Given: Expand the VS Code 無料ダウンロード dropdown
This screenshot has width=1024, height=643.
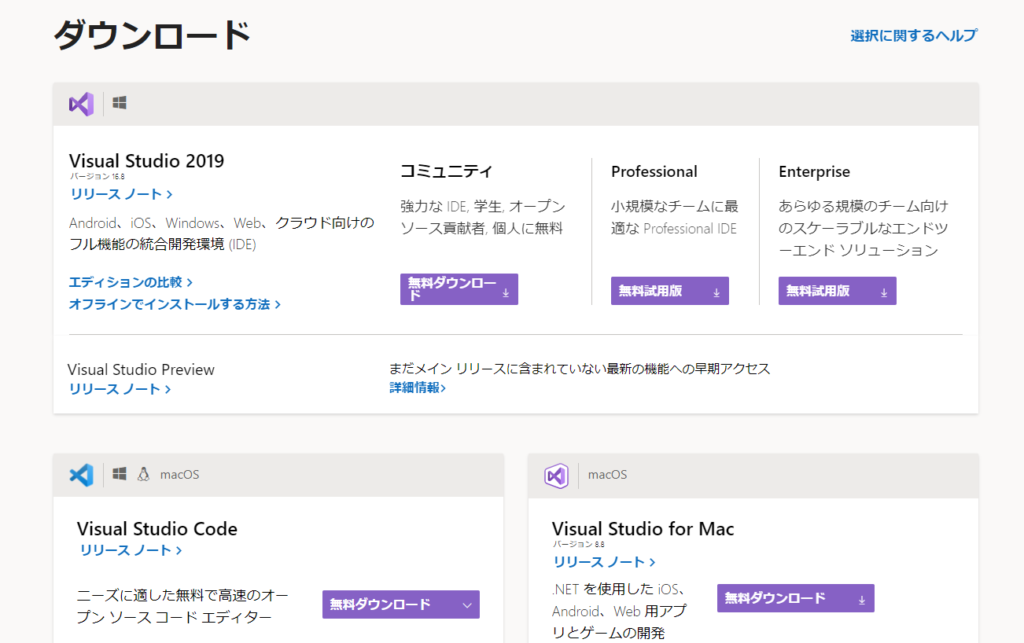Looking at the screenshot, I should [x=401, y=604].
